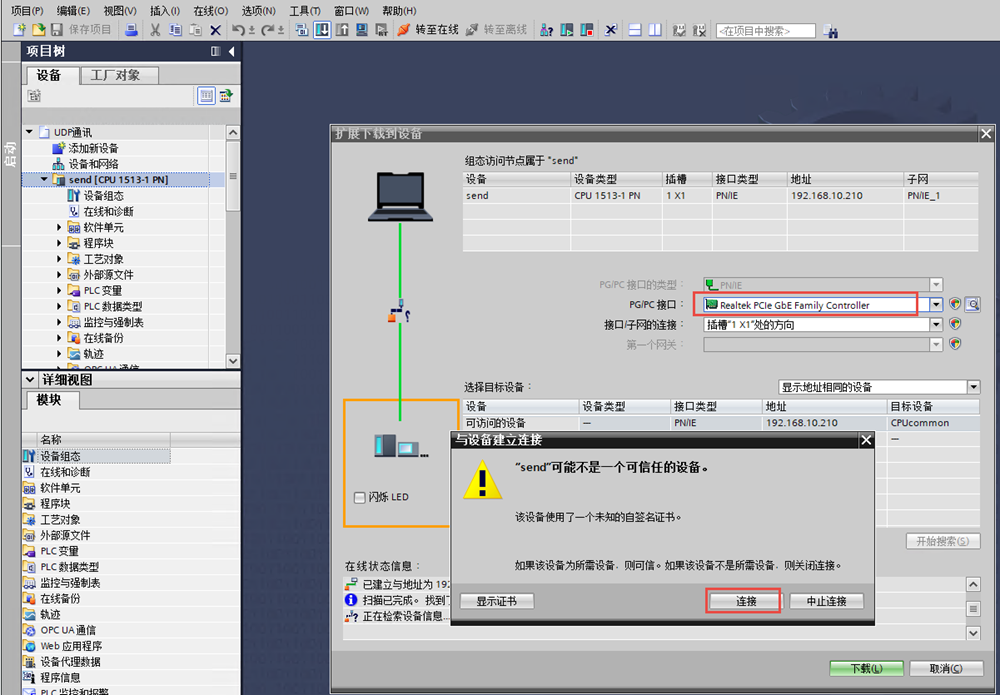The width and height of the screenshot is (1000, 695).
Task: Open the PG/PC 接口 dropdown
Action: [936, 305]
